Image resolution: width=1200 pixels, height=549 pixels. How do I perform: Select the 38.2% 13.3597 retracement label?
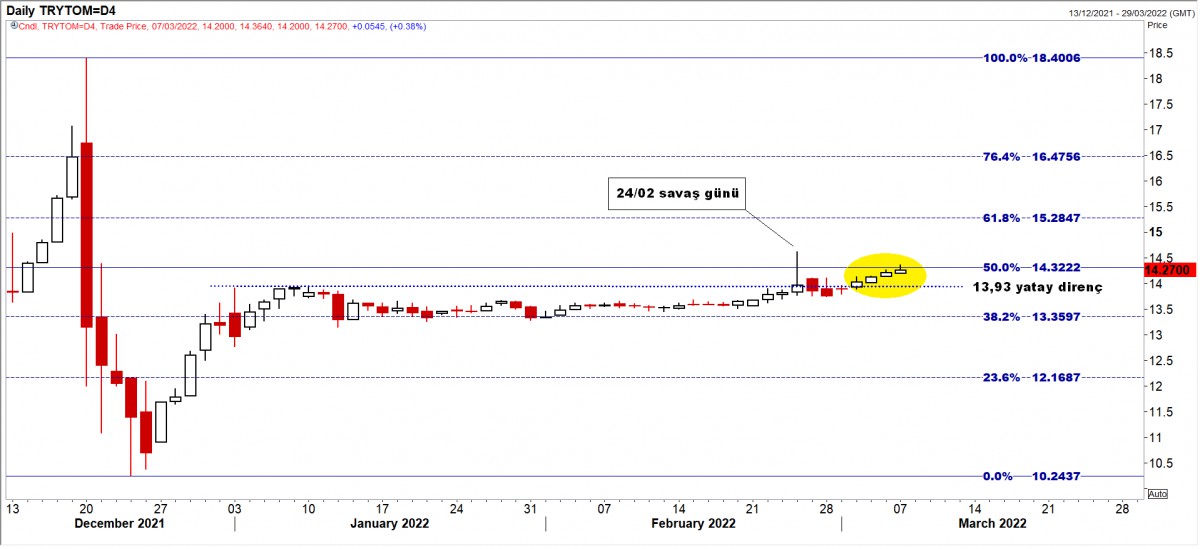click(1032, 317)
